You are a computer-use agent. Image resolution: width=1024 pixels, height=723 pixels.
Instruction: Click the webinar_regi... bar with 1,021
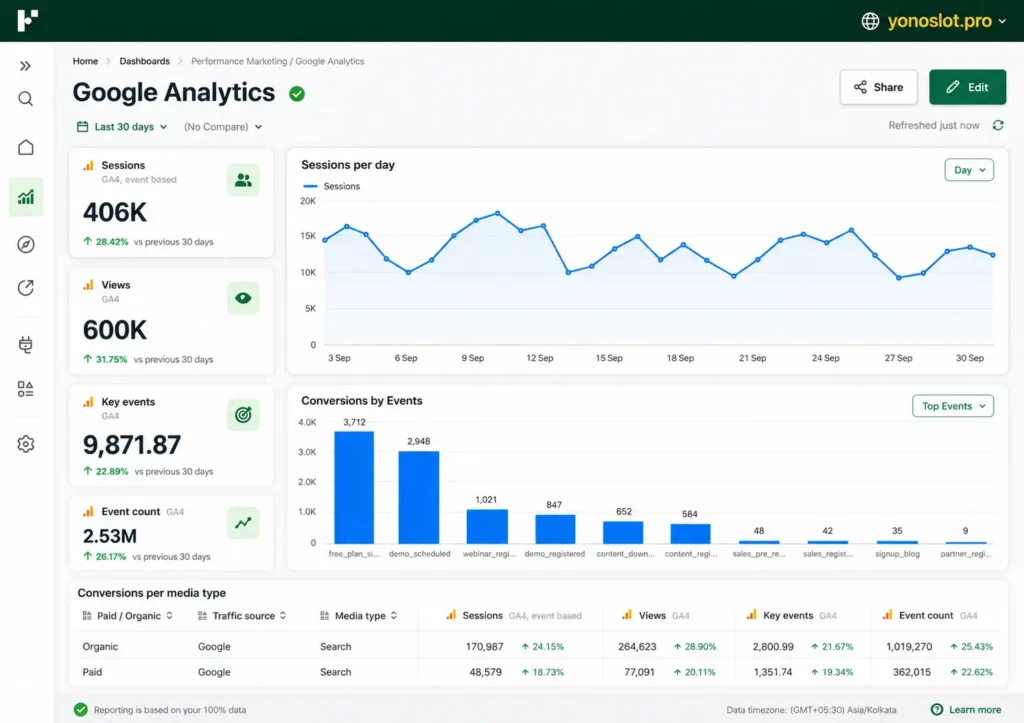click(x=487, y=526)
